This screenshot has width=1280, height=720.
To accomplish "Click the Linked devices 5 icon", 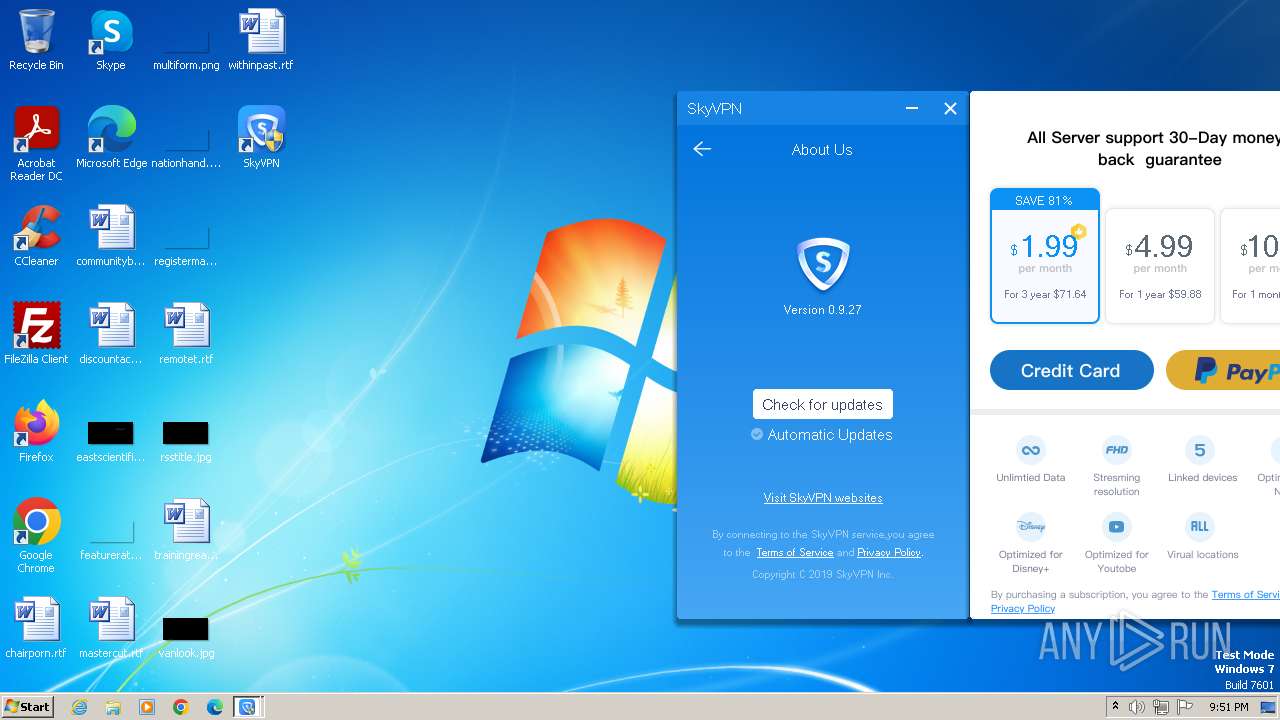I will (x=1200, y=450).
